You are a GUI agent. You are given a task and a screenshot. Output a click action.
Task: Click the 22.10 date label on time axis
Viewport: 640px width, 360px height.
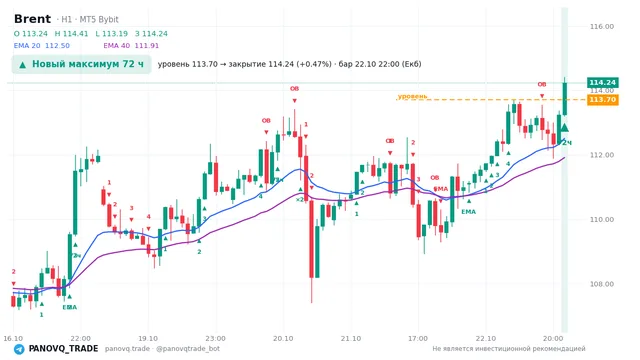[486, 338]
